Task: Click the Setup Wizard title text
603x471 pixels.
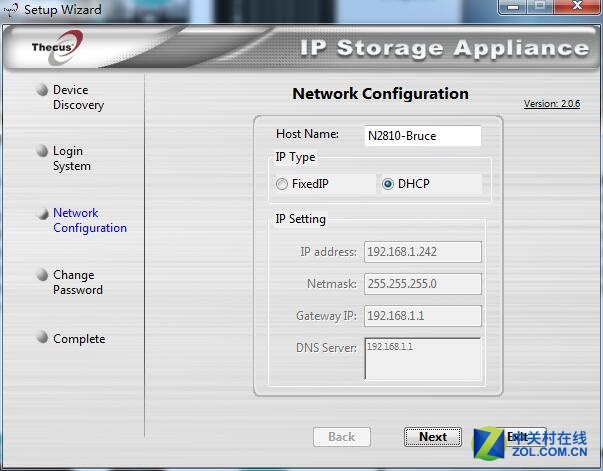Action: (63, 9)
